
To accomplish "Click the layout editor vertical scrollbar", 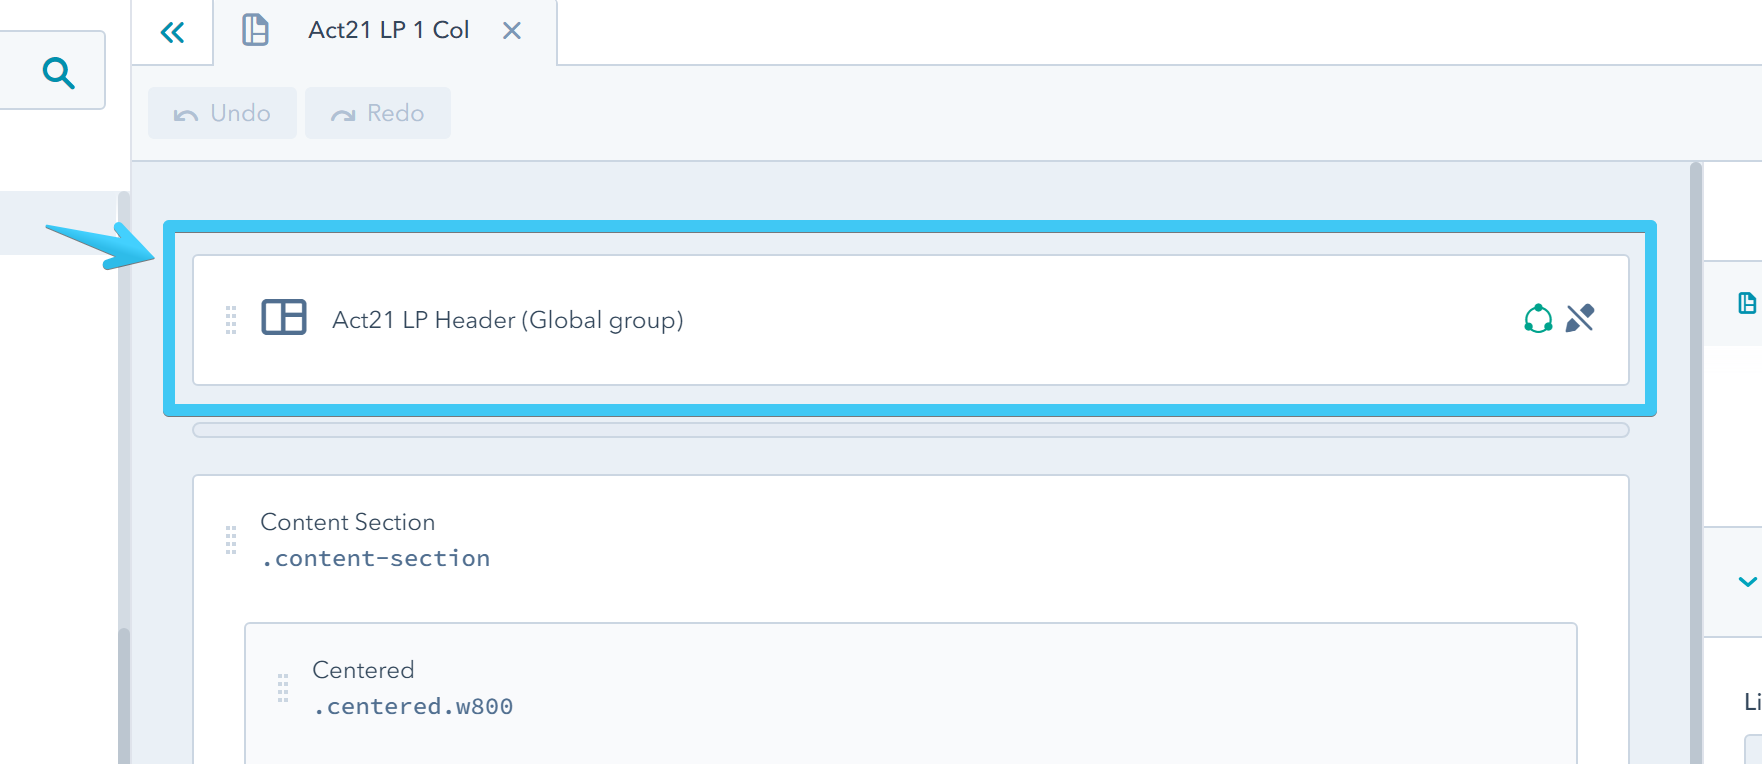I will click(x=1696, y=460).
